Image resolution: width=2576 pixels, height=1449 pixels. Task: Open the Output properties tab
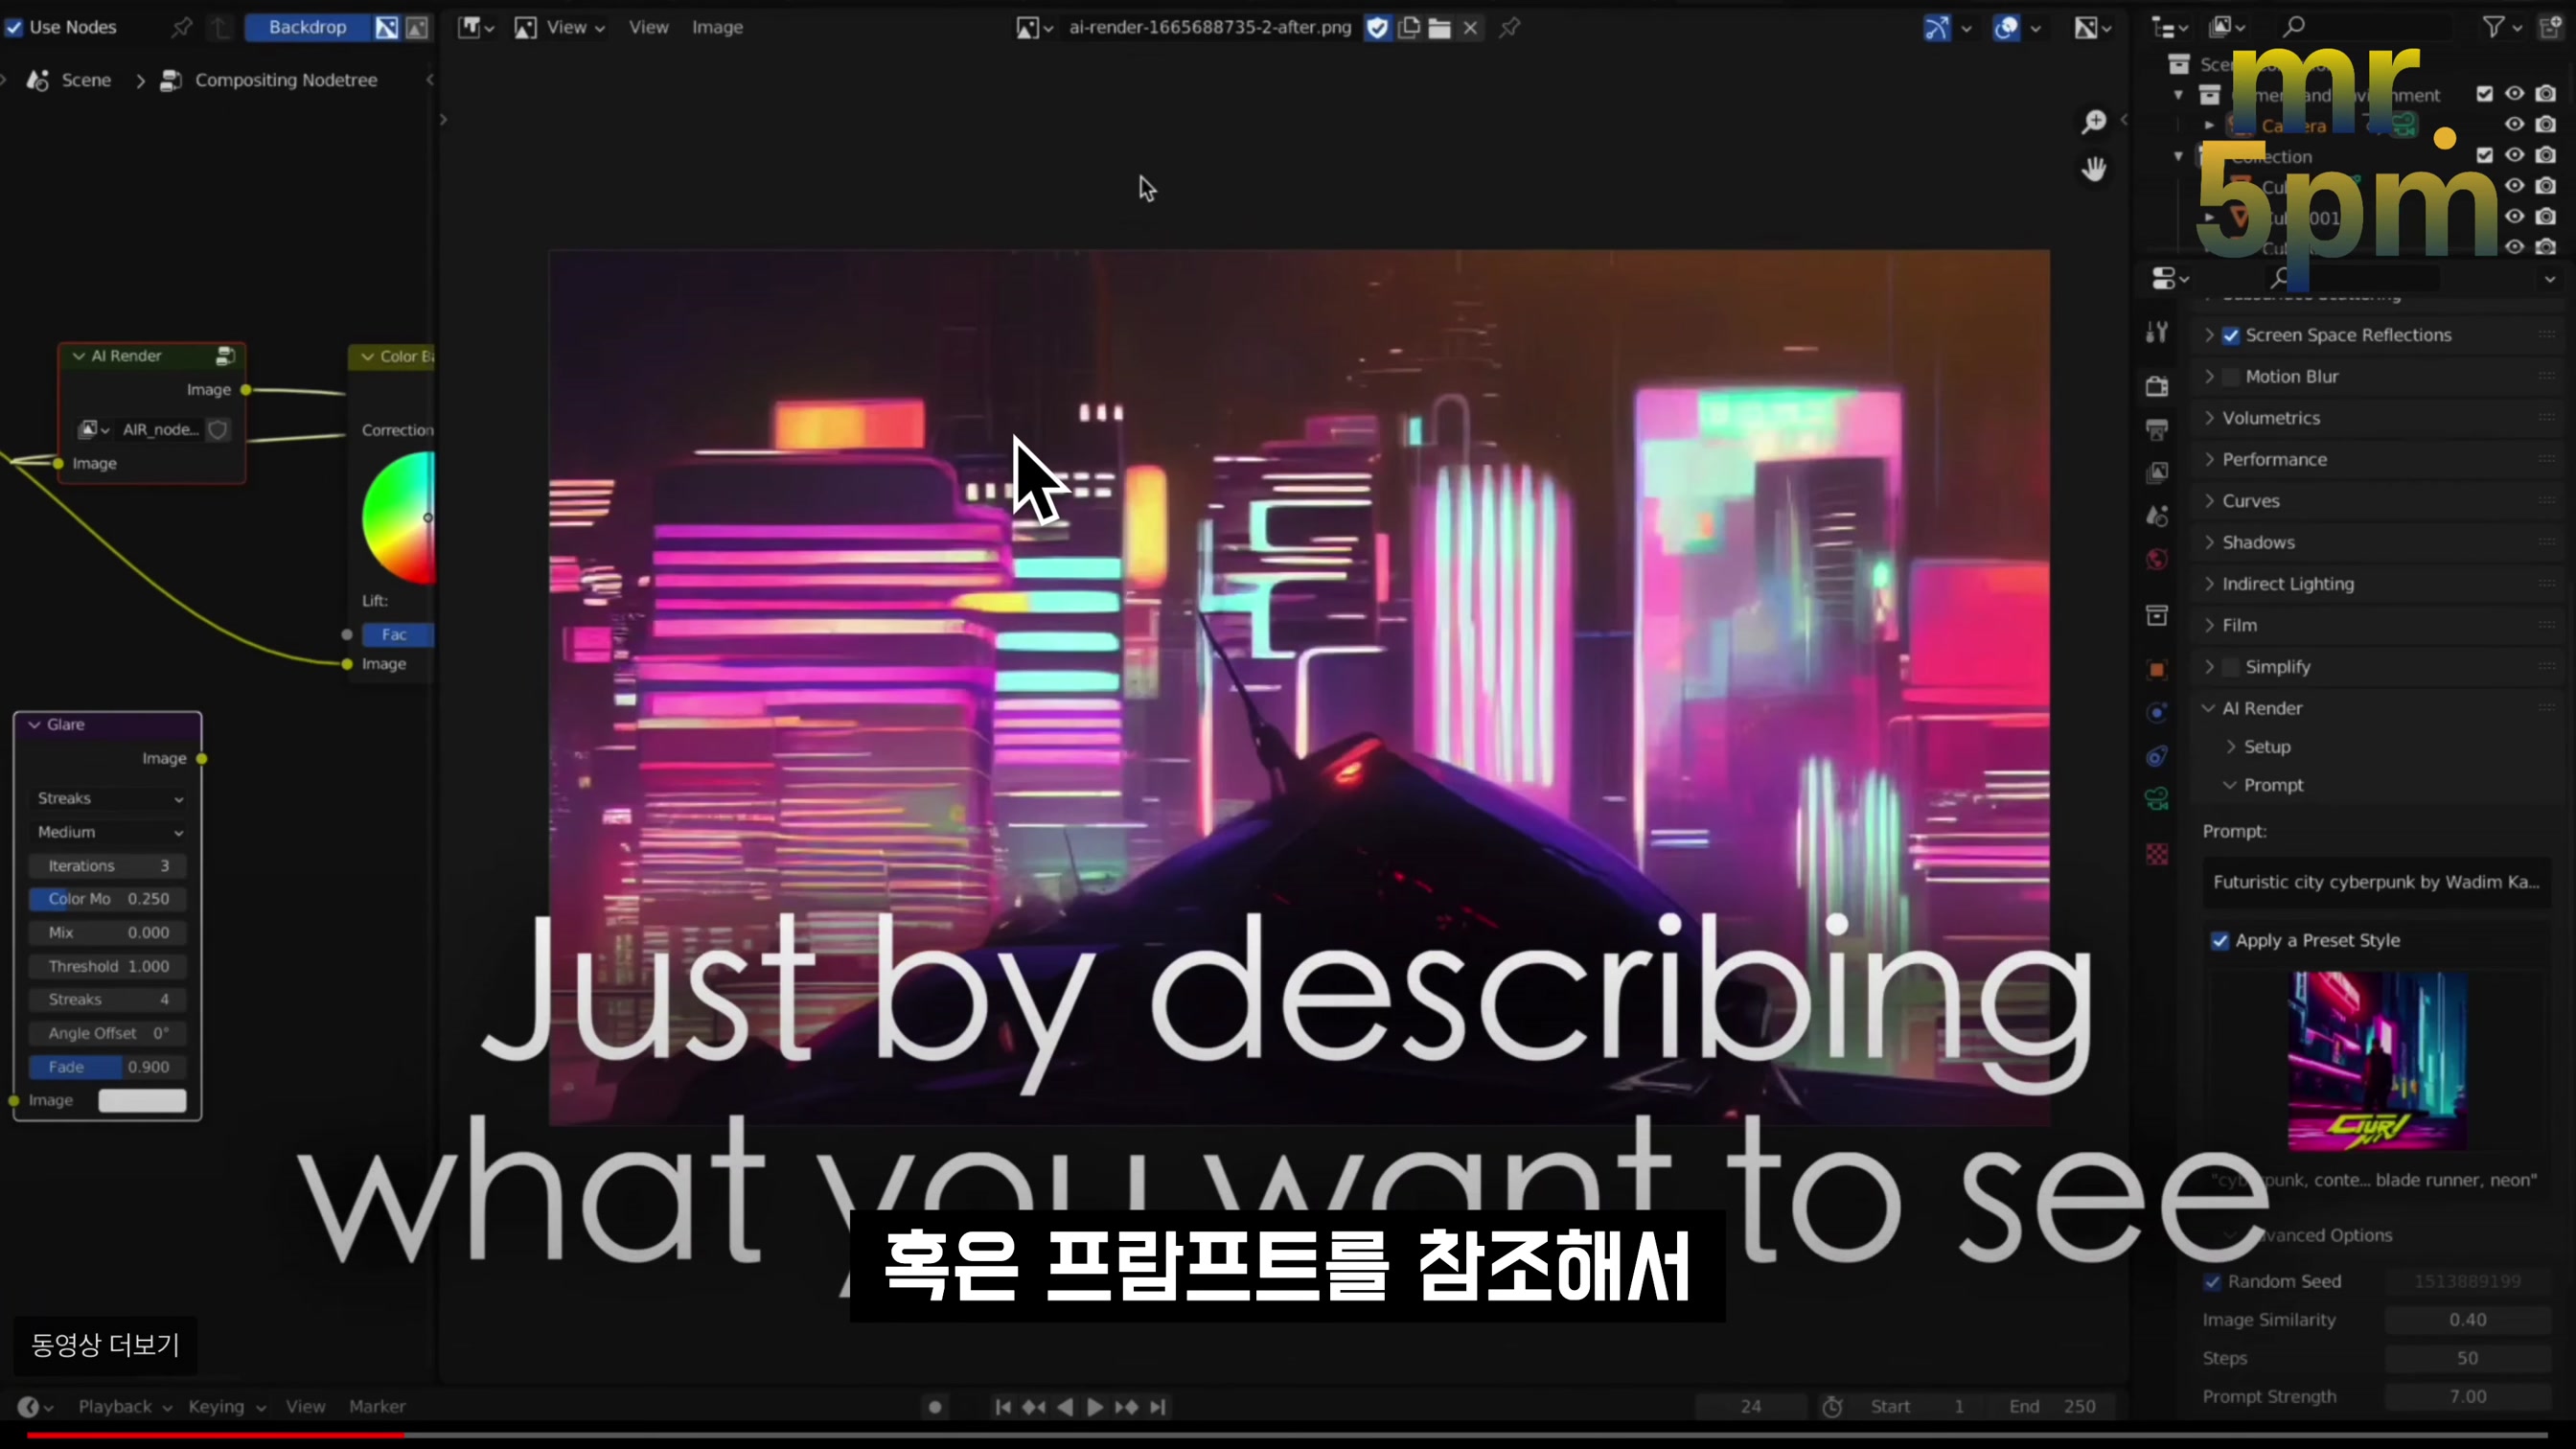tap(2156, 430)
